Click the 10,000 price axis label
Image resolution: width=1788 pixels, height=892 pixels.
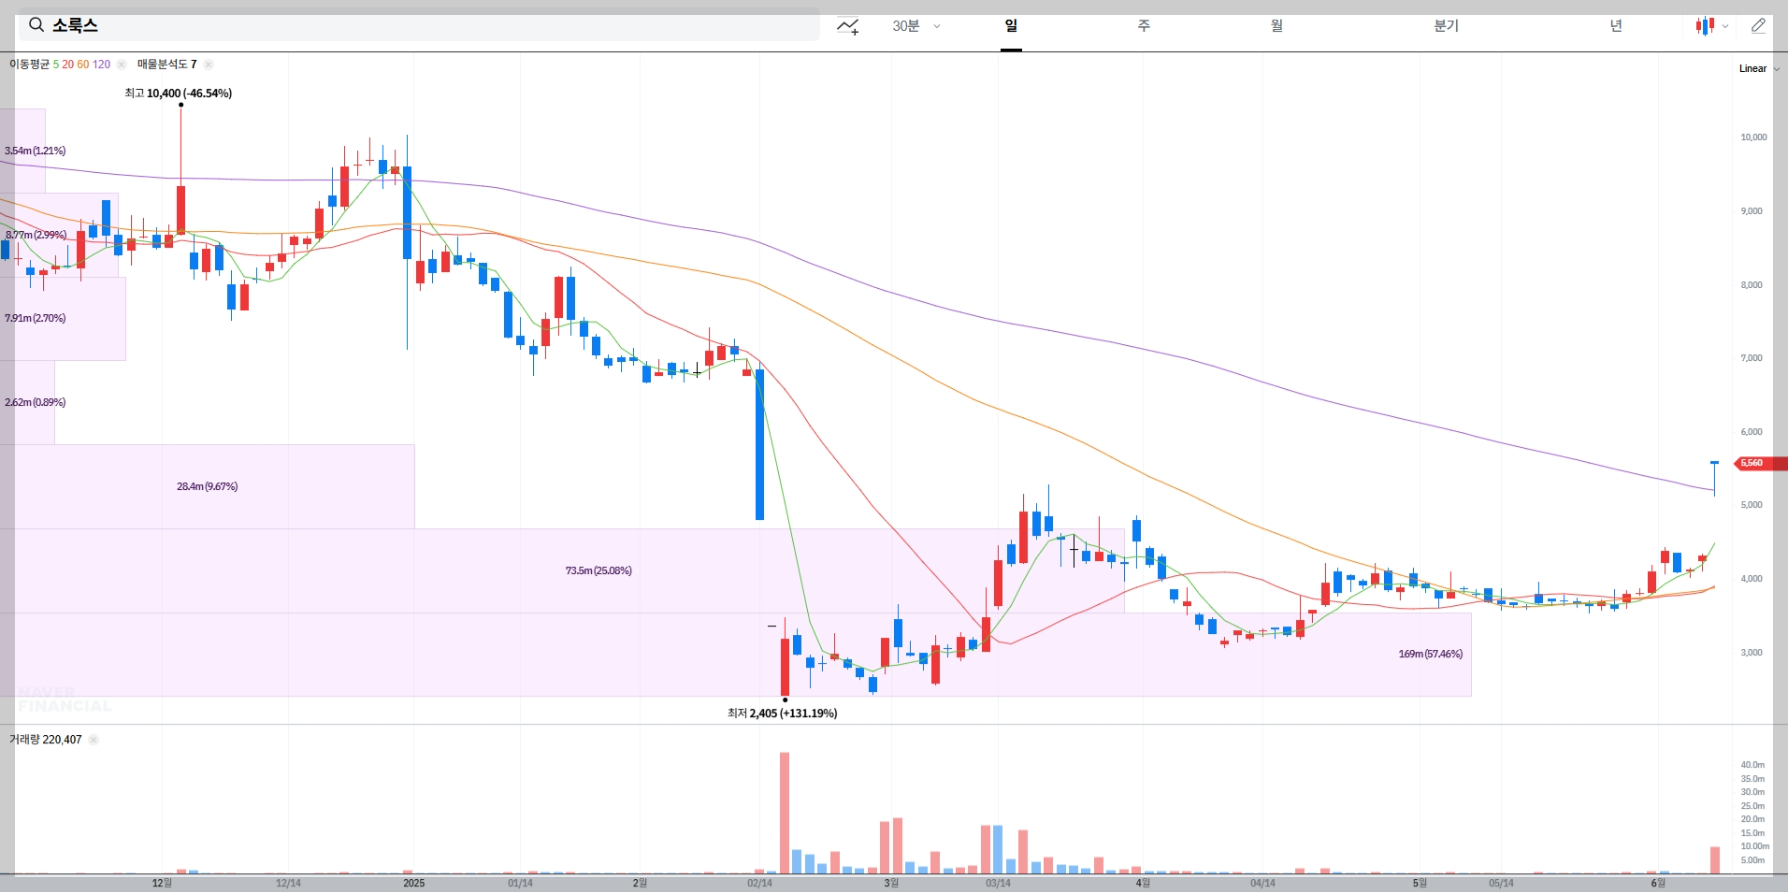pyautogui.click(x=1754, y=138)
